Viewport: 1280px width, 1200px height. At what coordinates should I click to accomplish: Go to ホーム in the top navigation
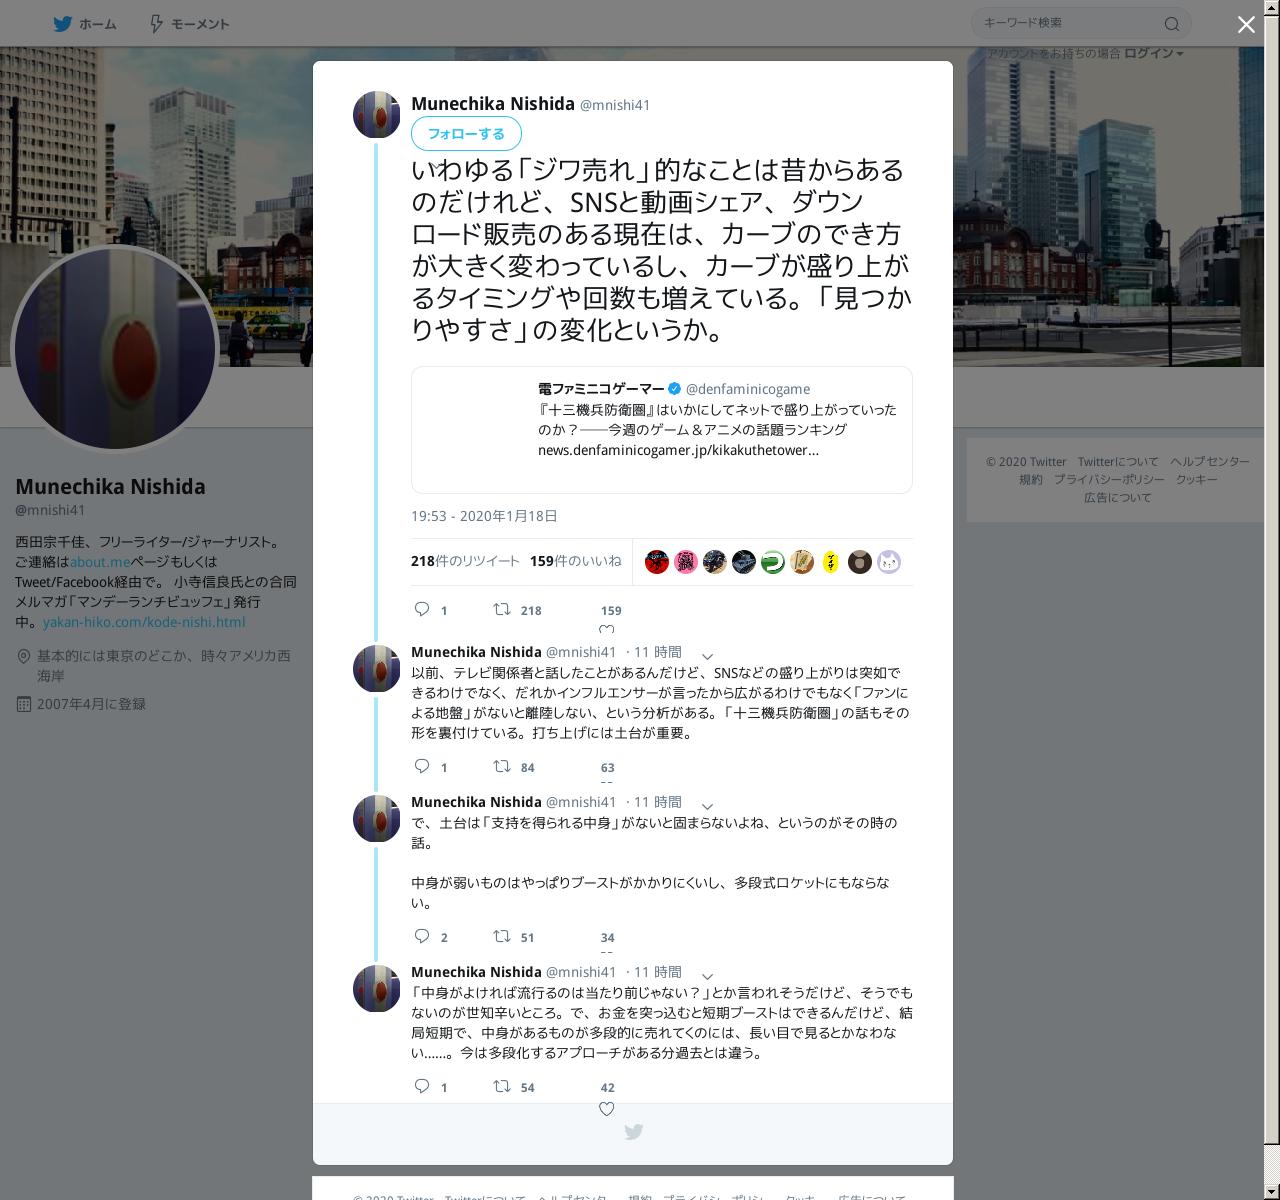coord(97,24)
